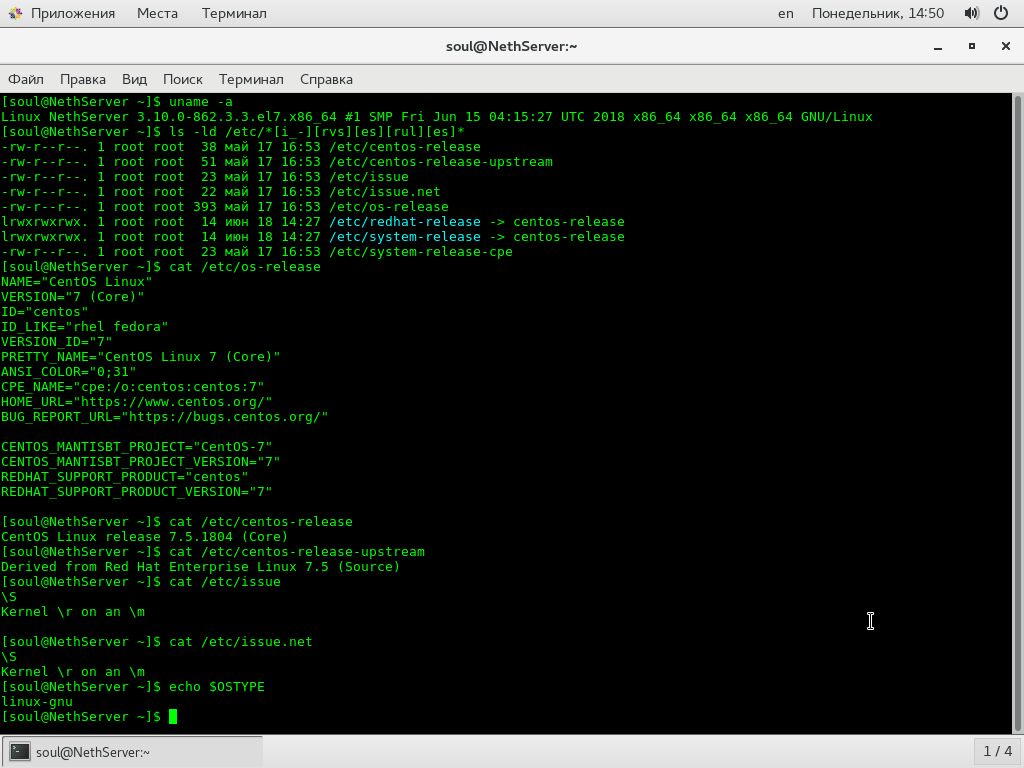This screenshot has height=768, width=1024.
Task: Click CentOS Linux release 7.5.1804 line
Action: tap(144, 537)
